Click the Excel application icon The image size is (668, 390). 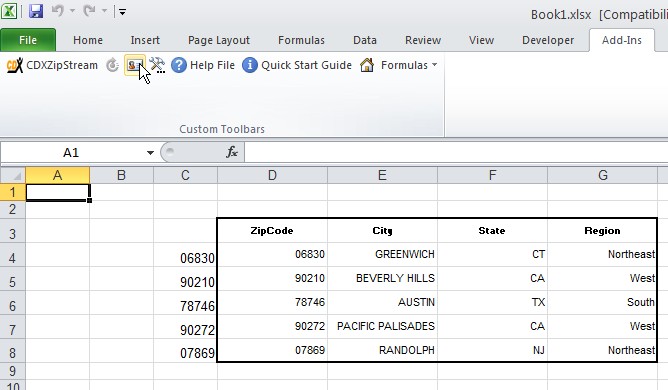pyautogui.click(x=9, y=11)
